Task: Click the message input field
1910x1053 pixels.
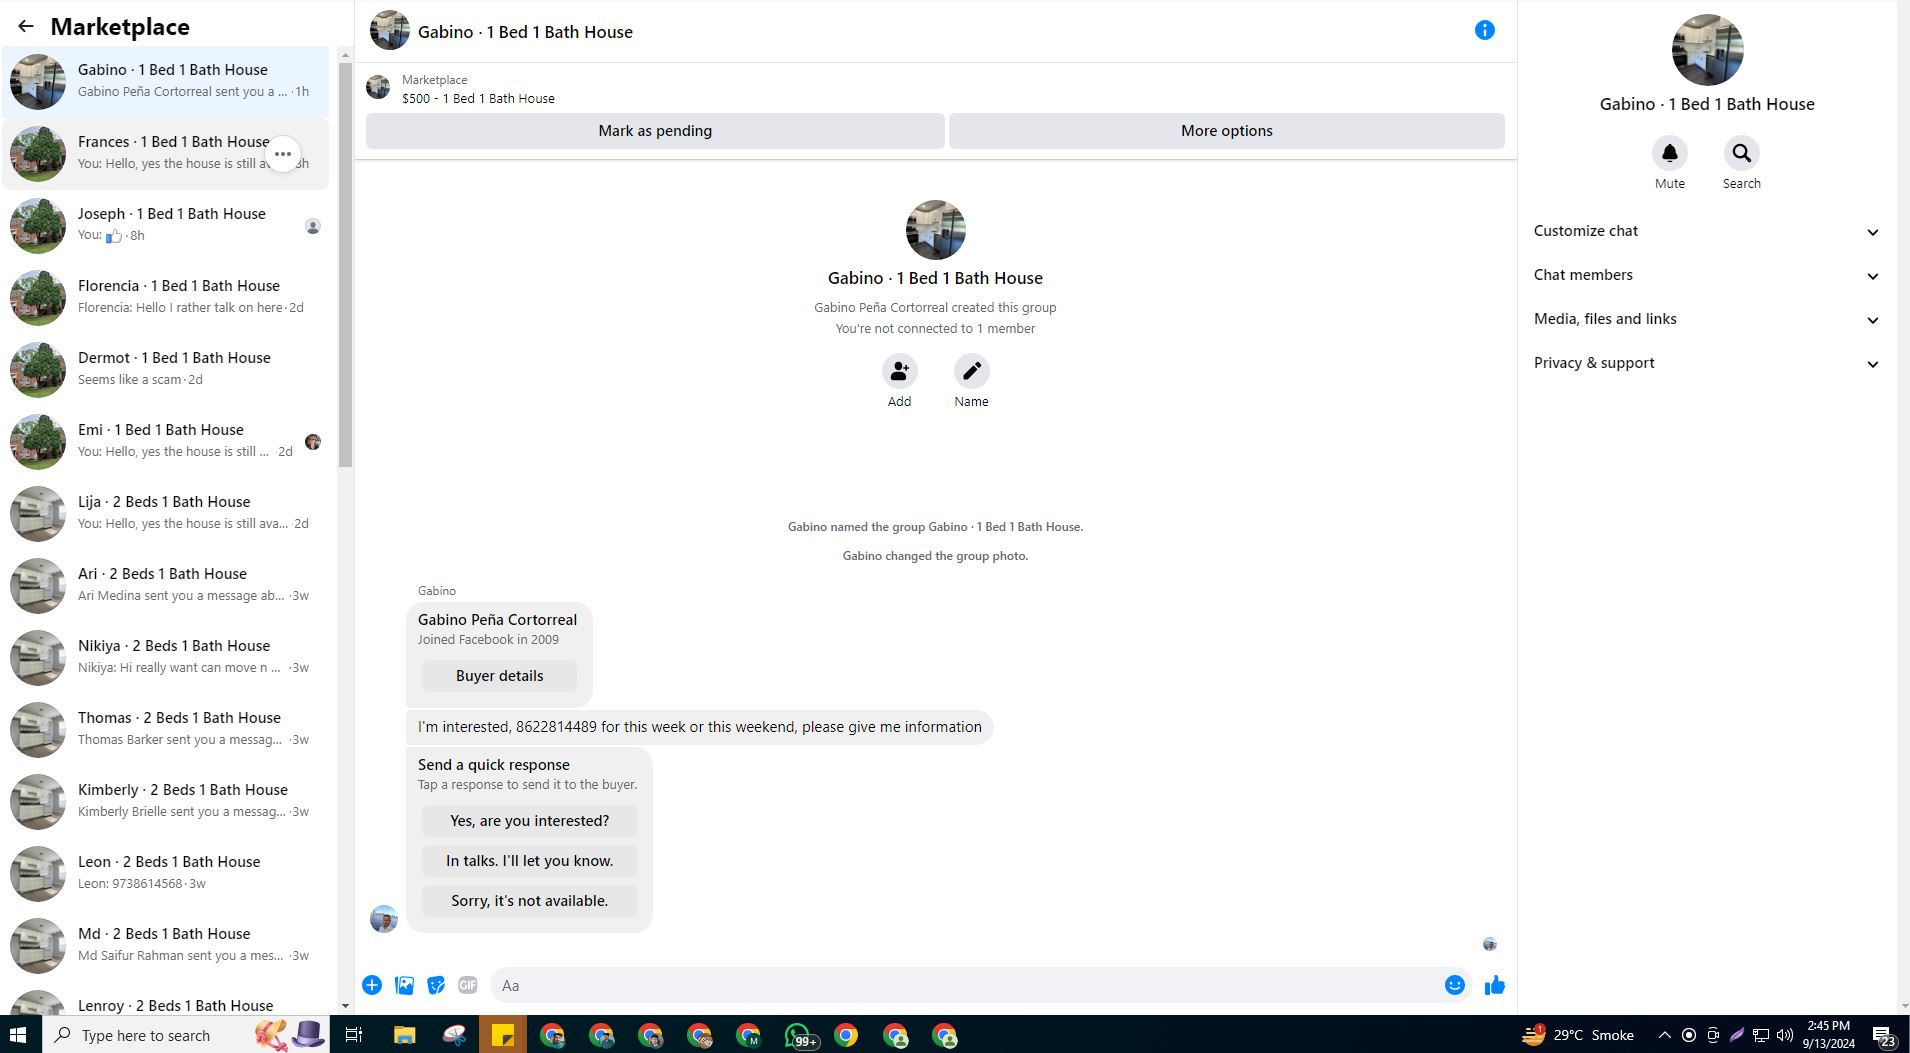Action: pos(965,986)
